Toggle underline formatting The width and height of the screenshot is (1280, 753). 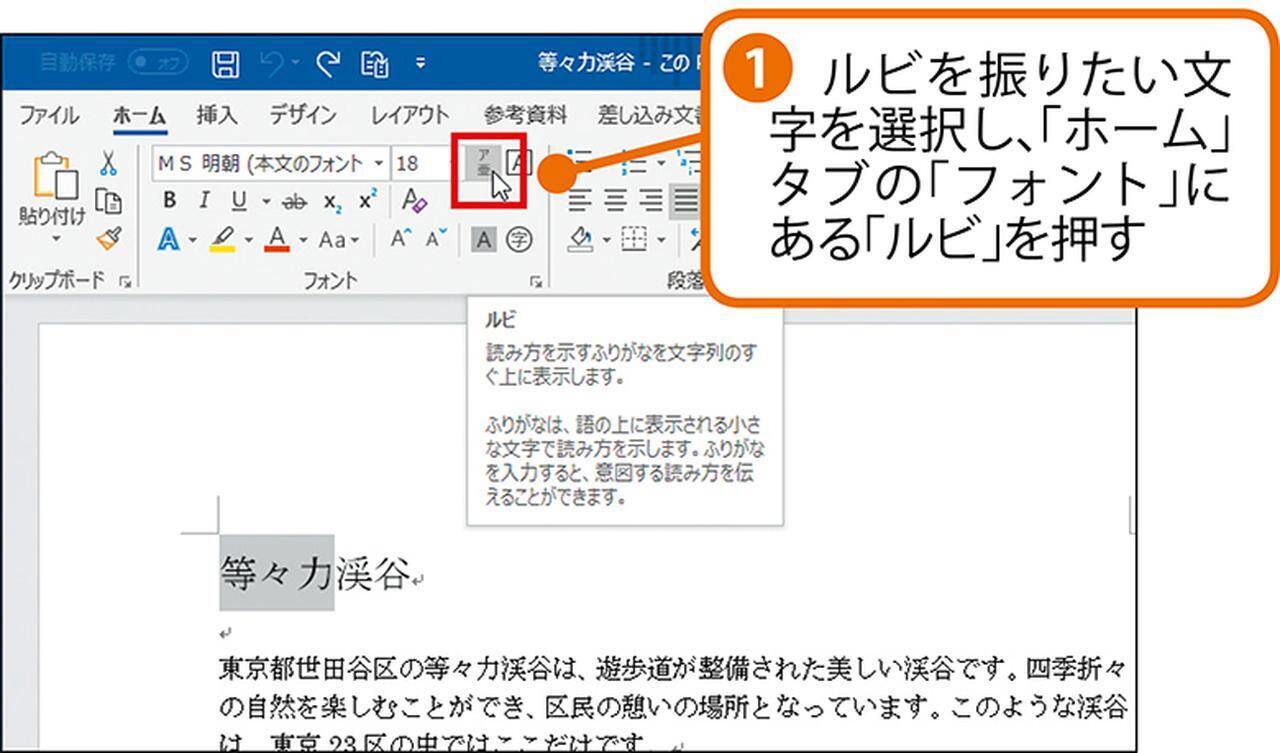[x=238, y=201]
